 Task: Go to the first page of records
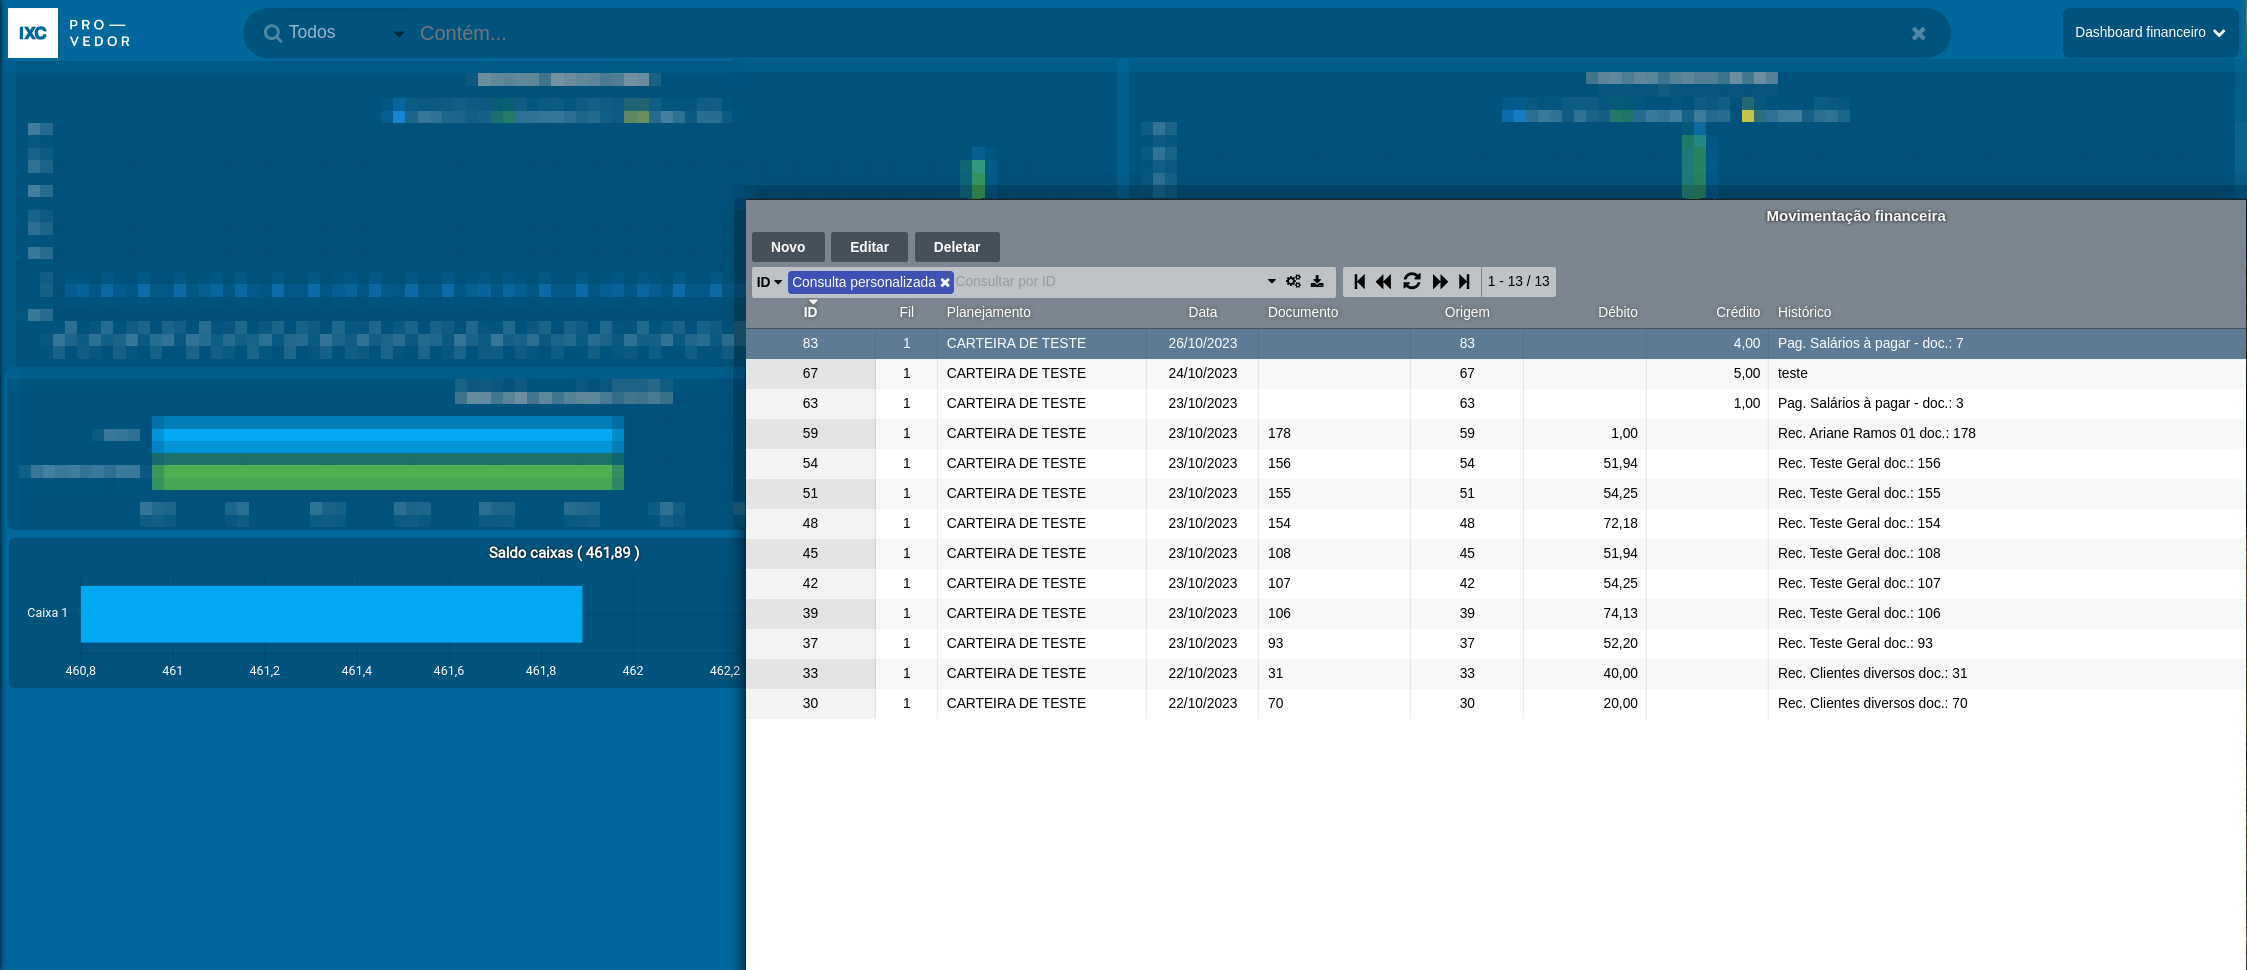pyautogui.click(x=1359, y=282)
